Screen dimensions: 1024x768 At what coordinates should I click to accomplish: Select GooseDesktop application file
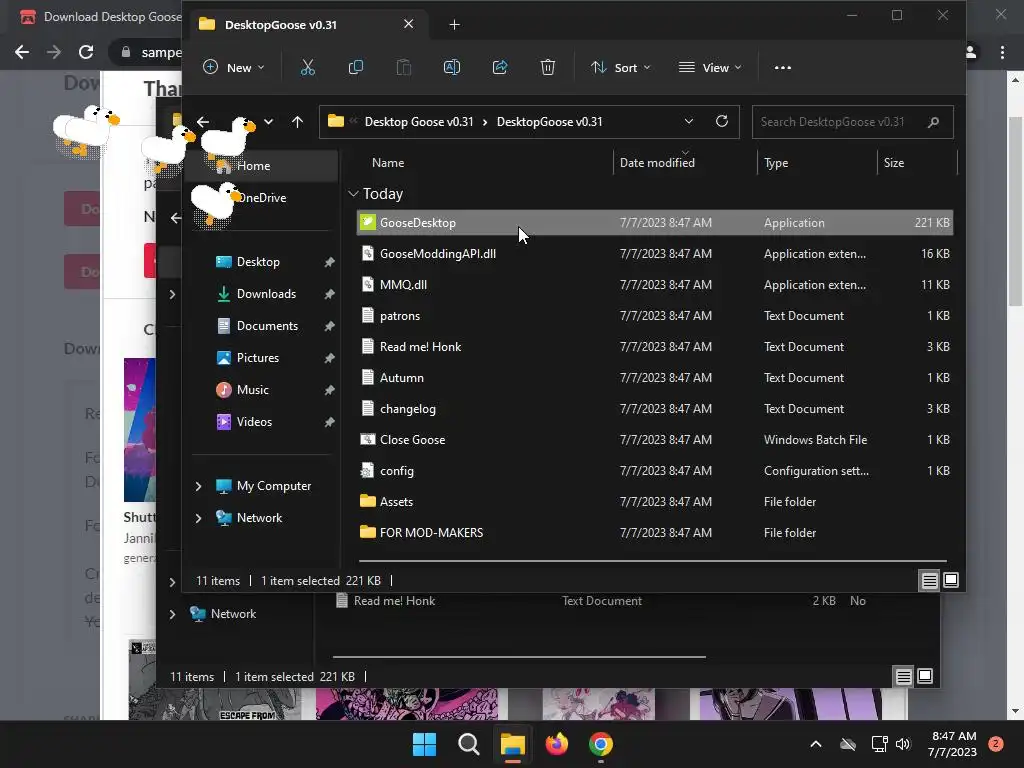coord(655,223)
